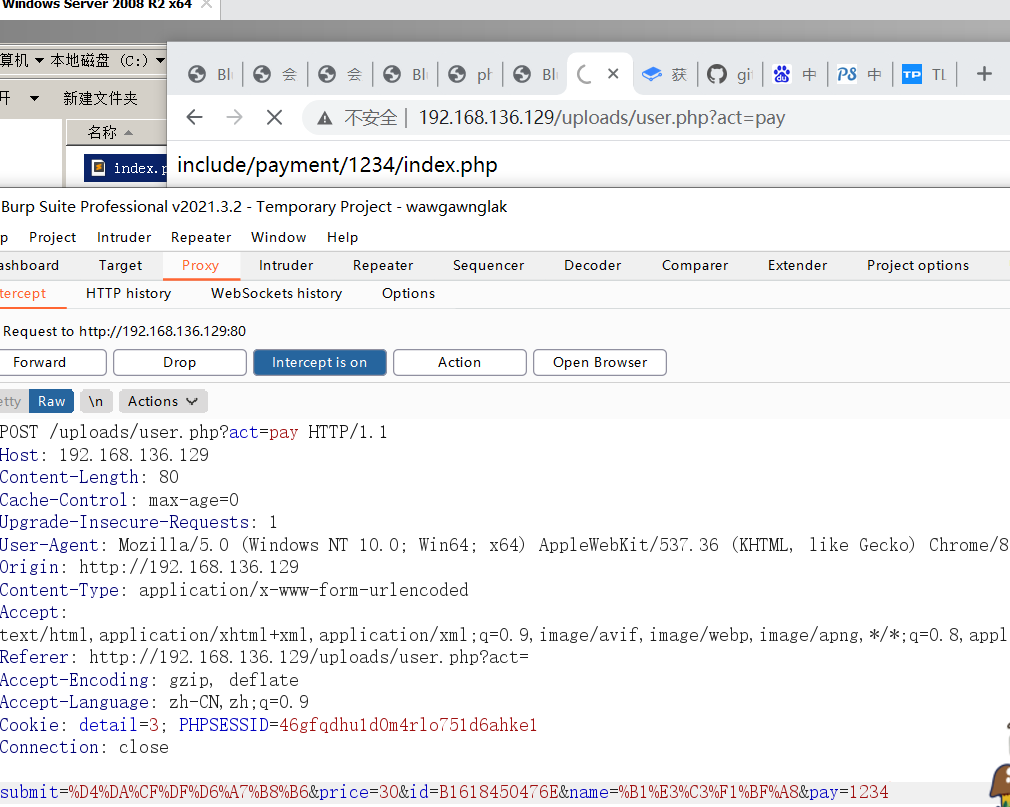Click 新建文件夹 in Explorer toolbar
Screen dimensions: 1010x807
(100, 99)
